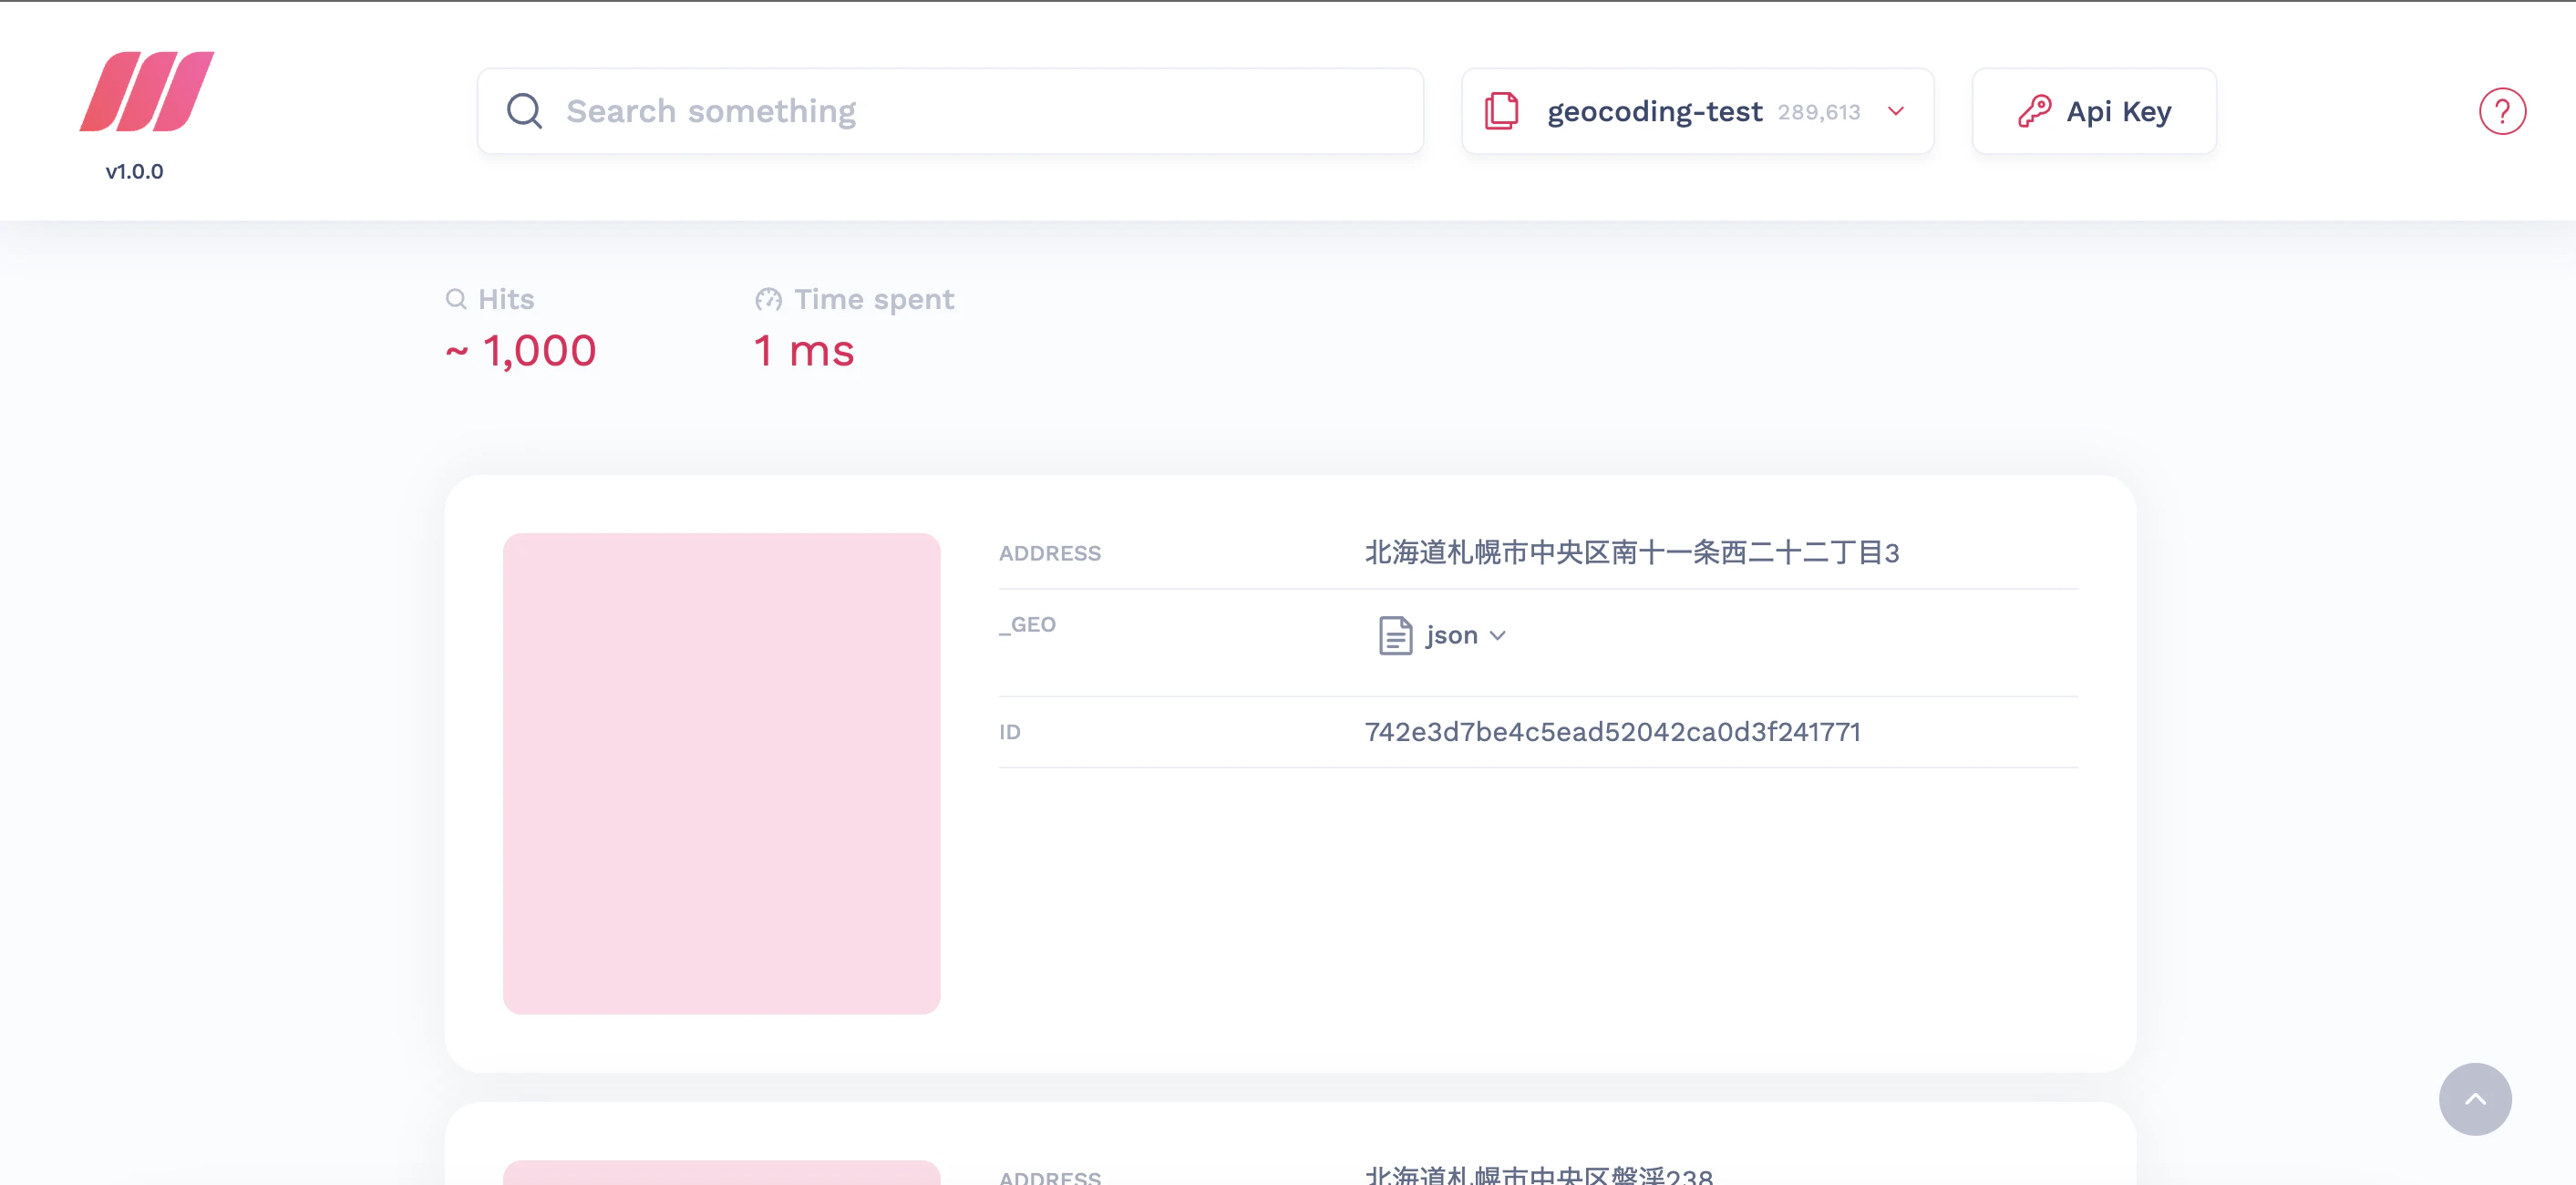Viewport: 2576px width, 1185px height.
Task: Click the ~ 1,000 hits value
Action: click(521, 351)
